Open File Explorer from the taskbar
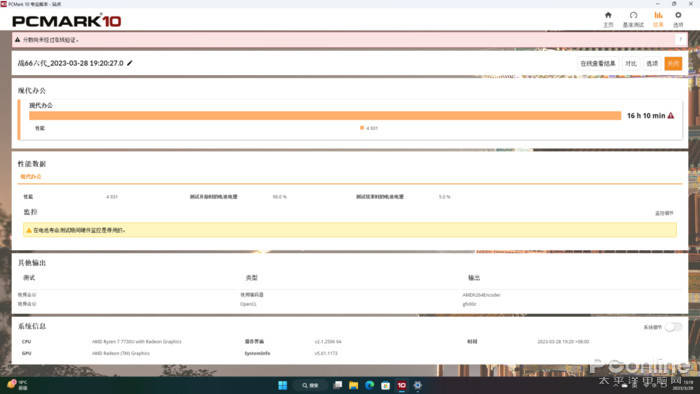The height and width of the screenshot is (394, 700). pos(353,385)
